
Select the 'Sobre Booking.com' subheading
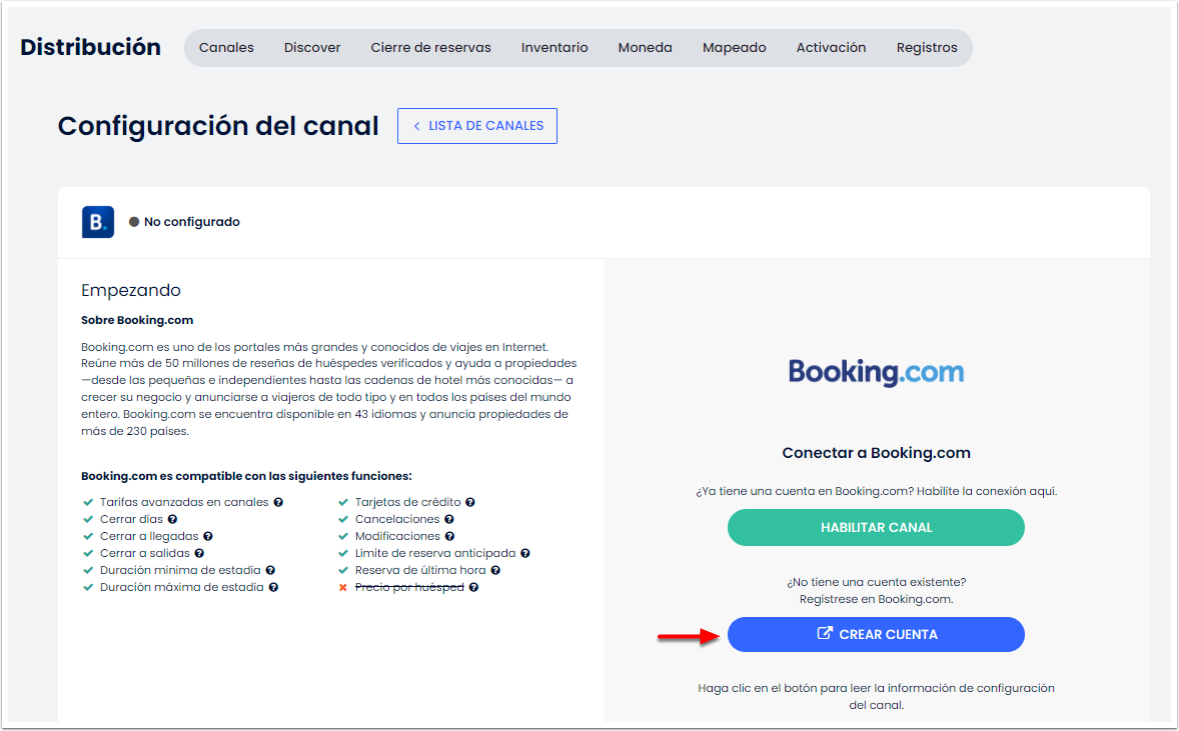[x=137, y=320]
